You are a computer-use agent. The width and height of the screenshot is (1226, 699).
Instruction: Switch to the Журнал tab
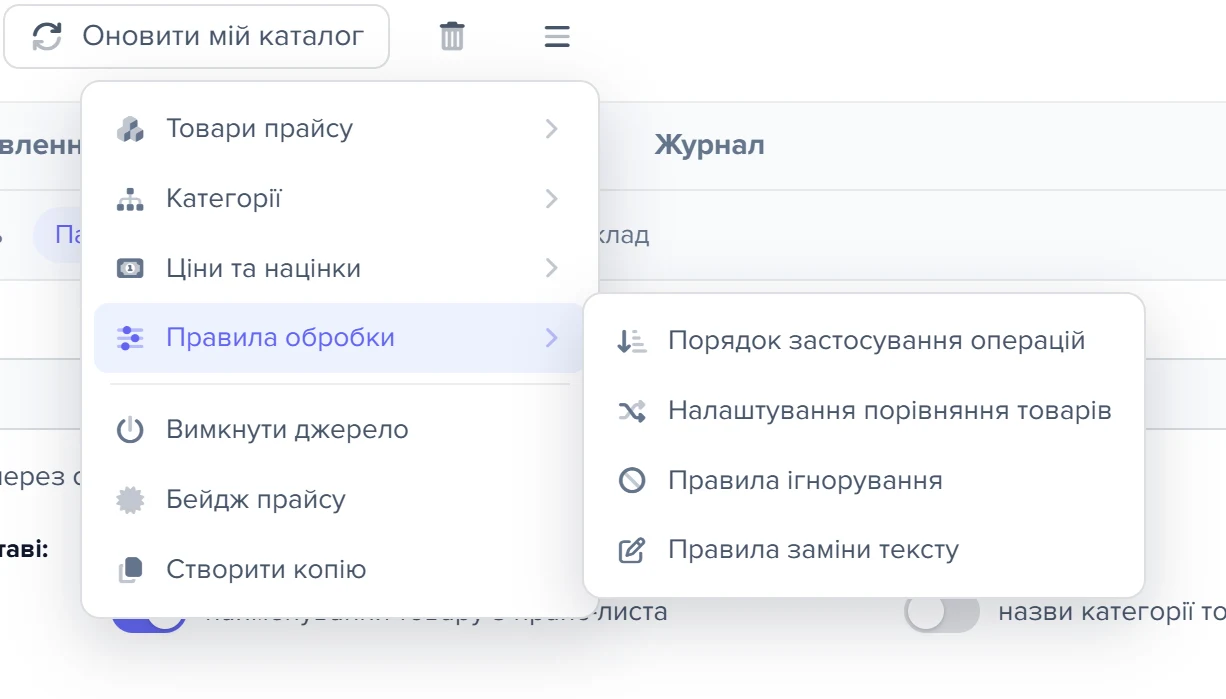709,146
